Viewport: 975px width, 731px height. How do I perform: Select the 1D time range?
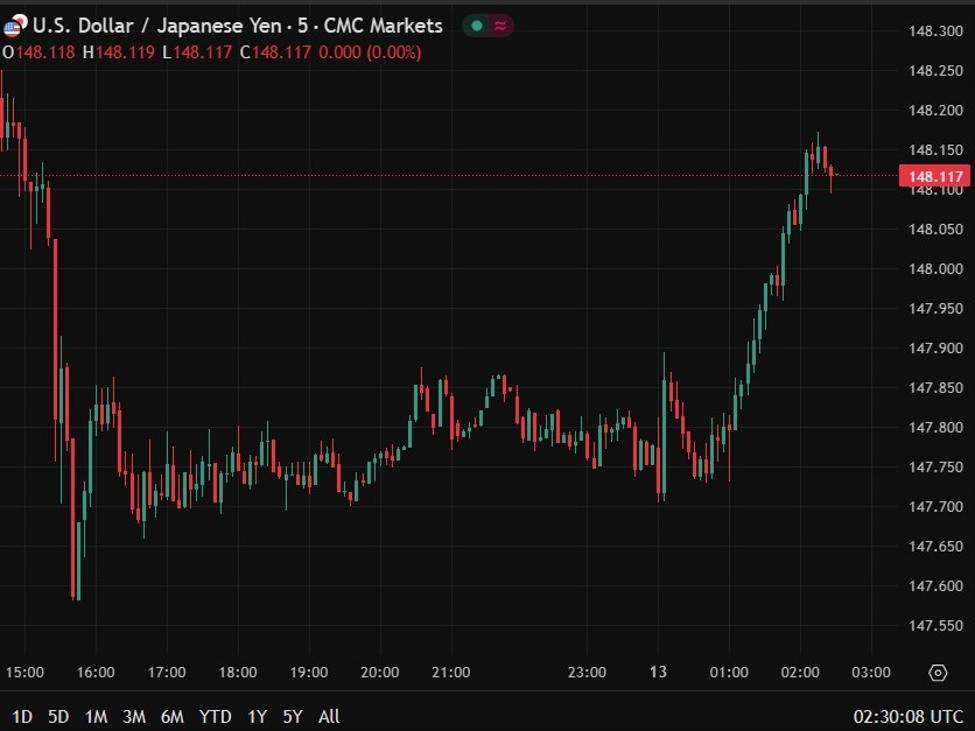(22, 717)
